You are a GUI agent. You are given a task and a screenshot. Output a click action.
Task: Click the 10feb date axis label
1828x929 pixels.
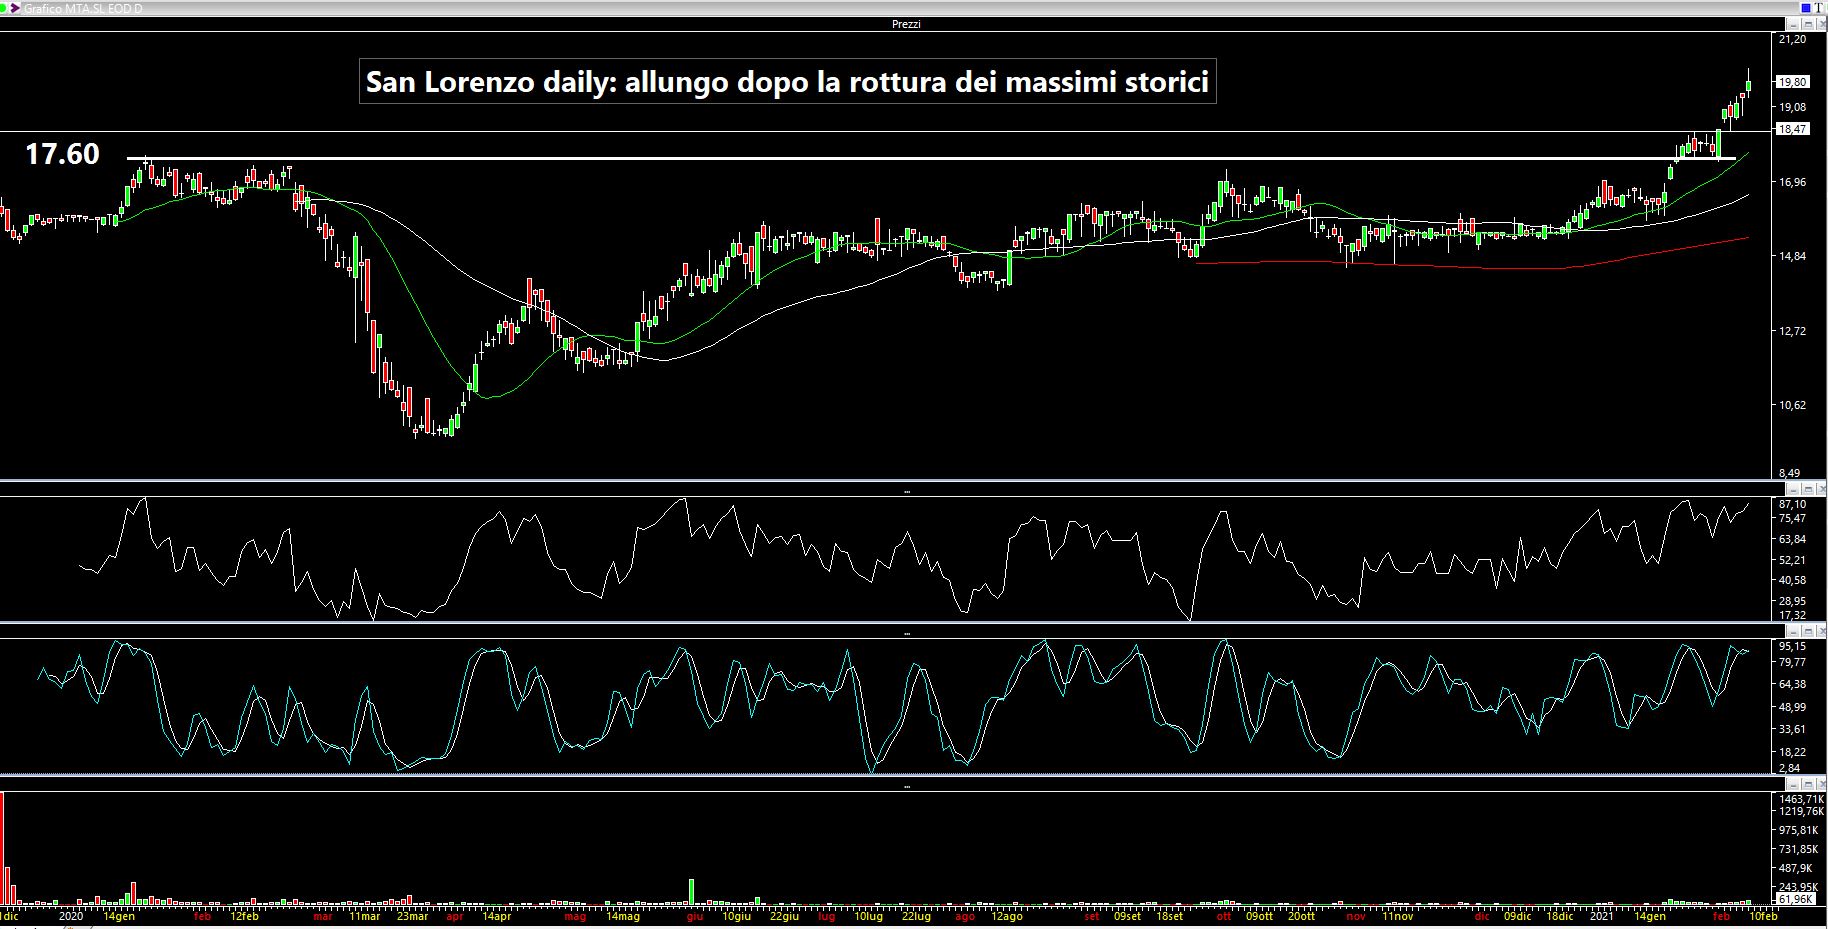tap(1762, 915)
